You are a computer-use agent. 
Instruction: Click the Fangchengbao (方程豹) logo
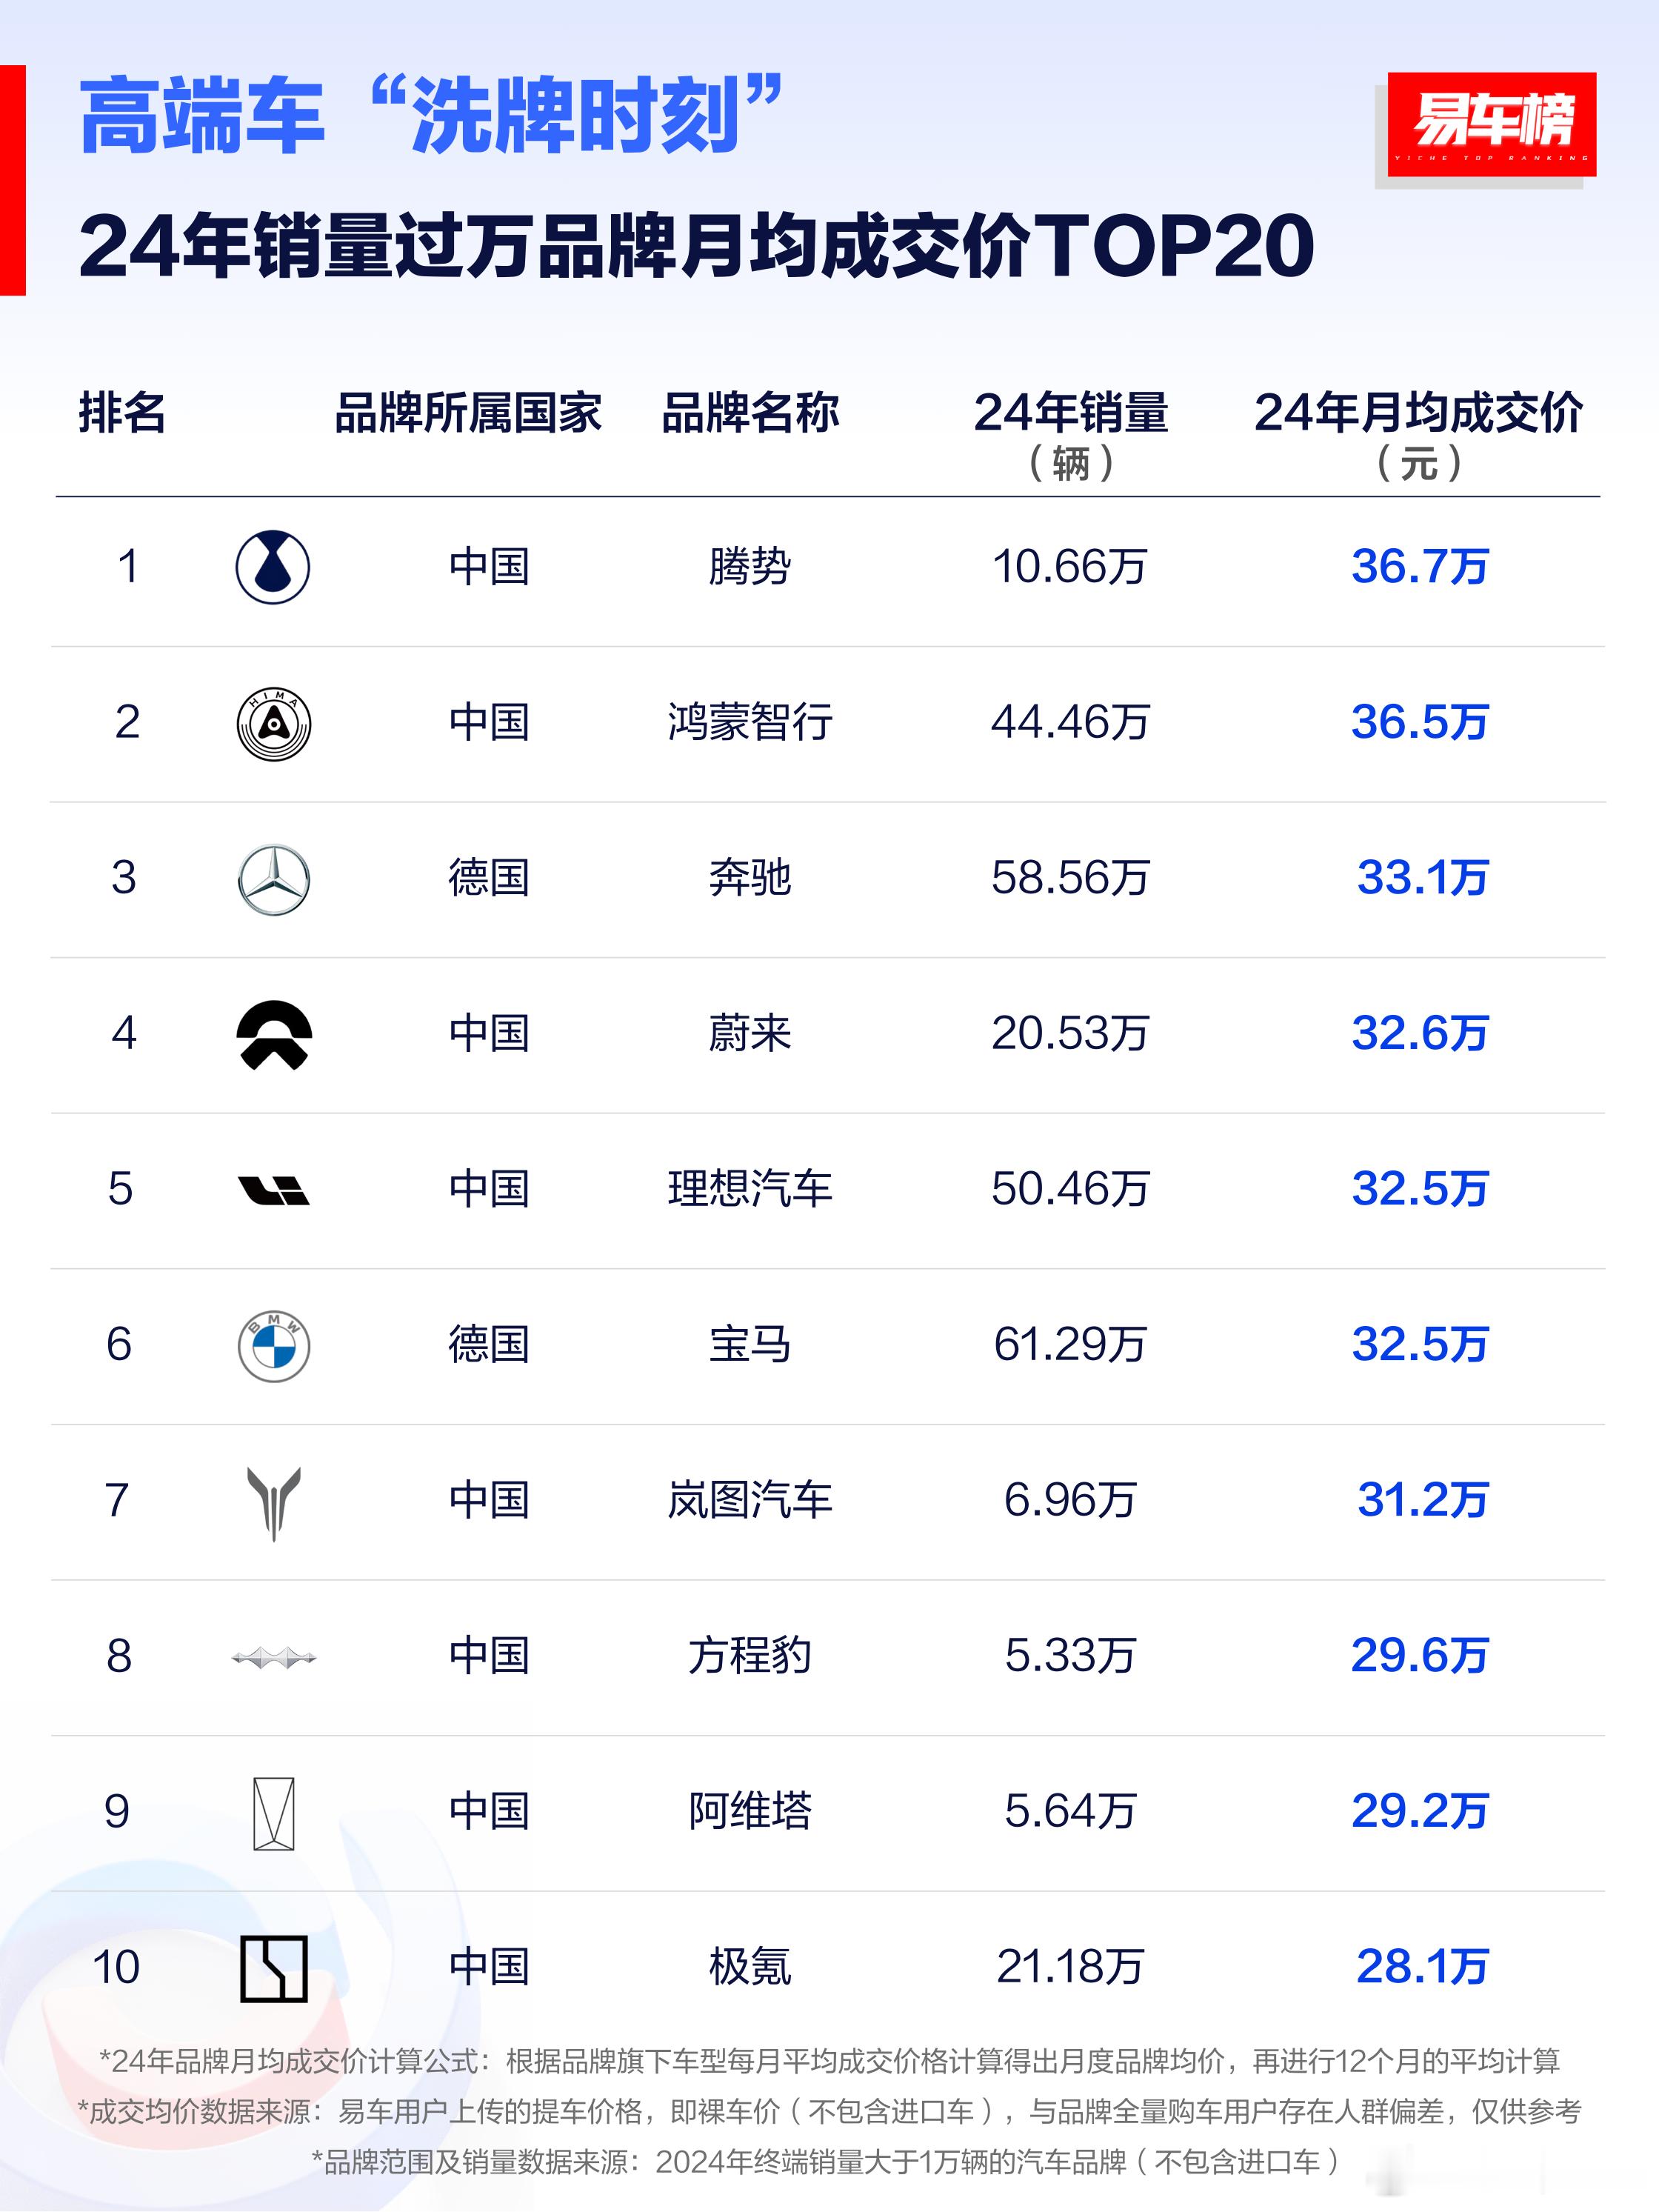coord(273,1658)
